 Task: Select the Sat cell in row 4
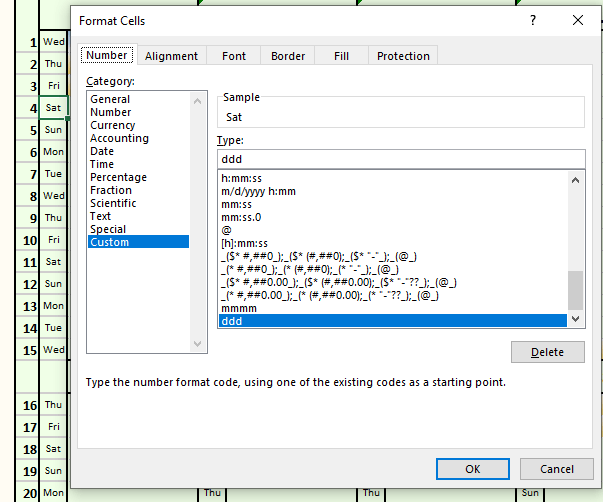pyautogui.click(x=53, y=108)
